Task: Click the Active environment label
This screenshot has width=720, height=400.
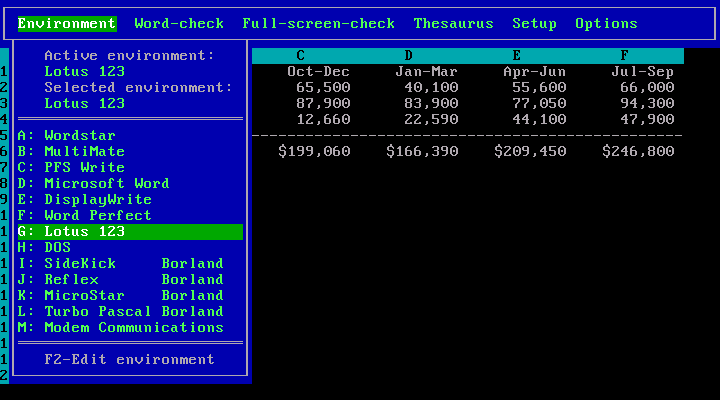Action: pyautogui.click(x=129, y=56)
